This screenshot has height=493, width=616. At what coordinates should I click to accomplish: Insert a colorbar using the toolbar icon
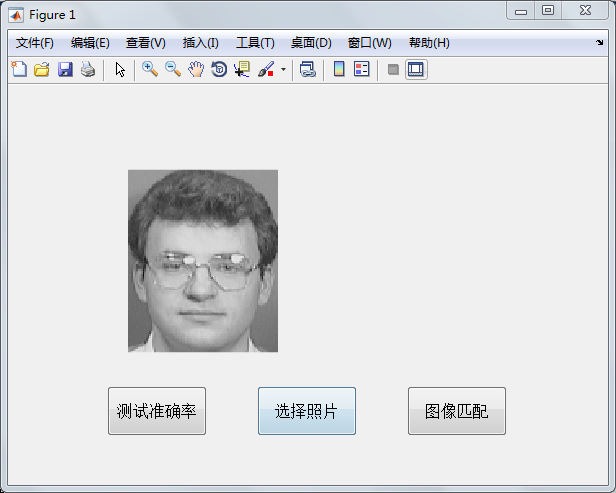point(339,70)
